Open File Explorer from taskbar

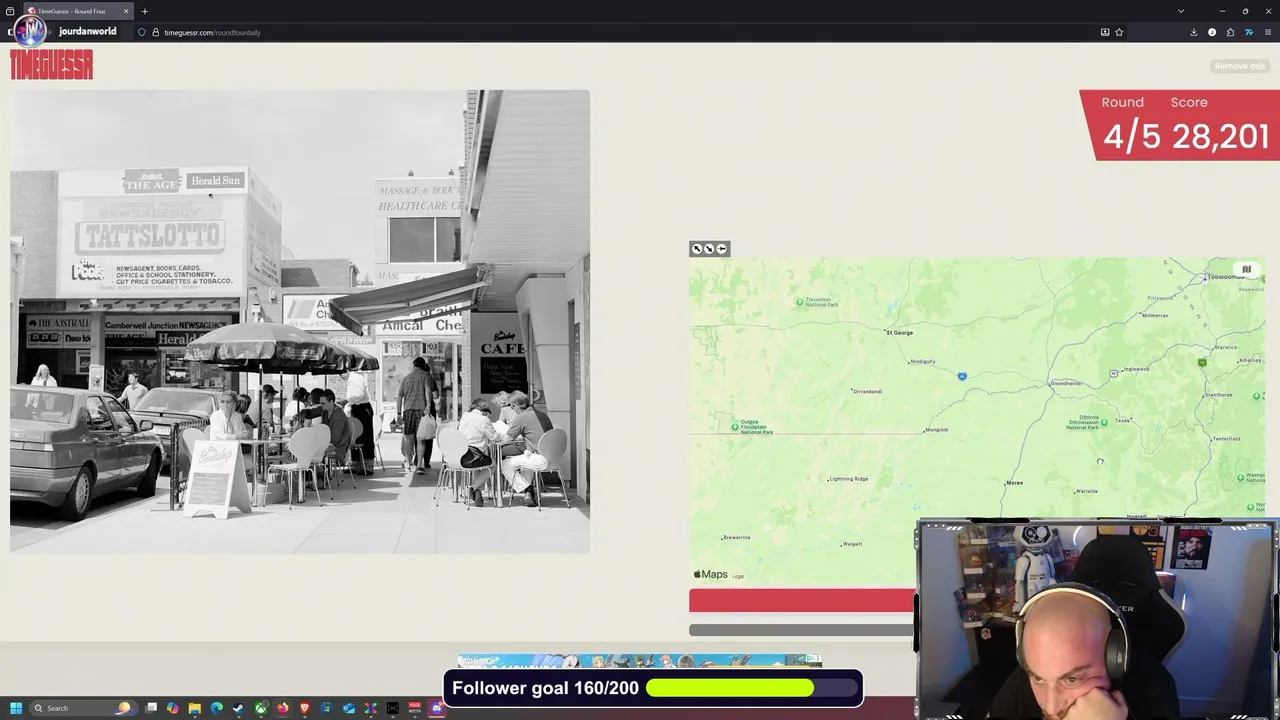pos(195,708)
